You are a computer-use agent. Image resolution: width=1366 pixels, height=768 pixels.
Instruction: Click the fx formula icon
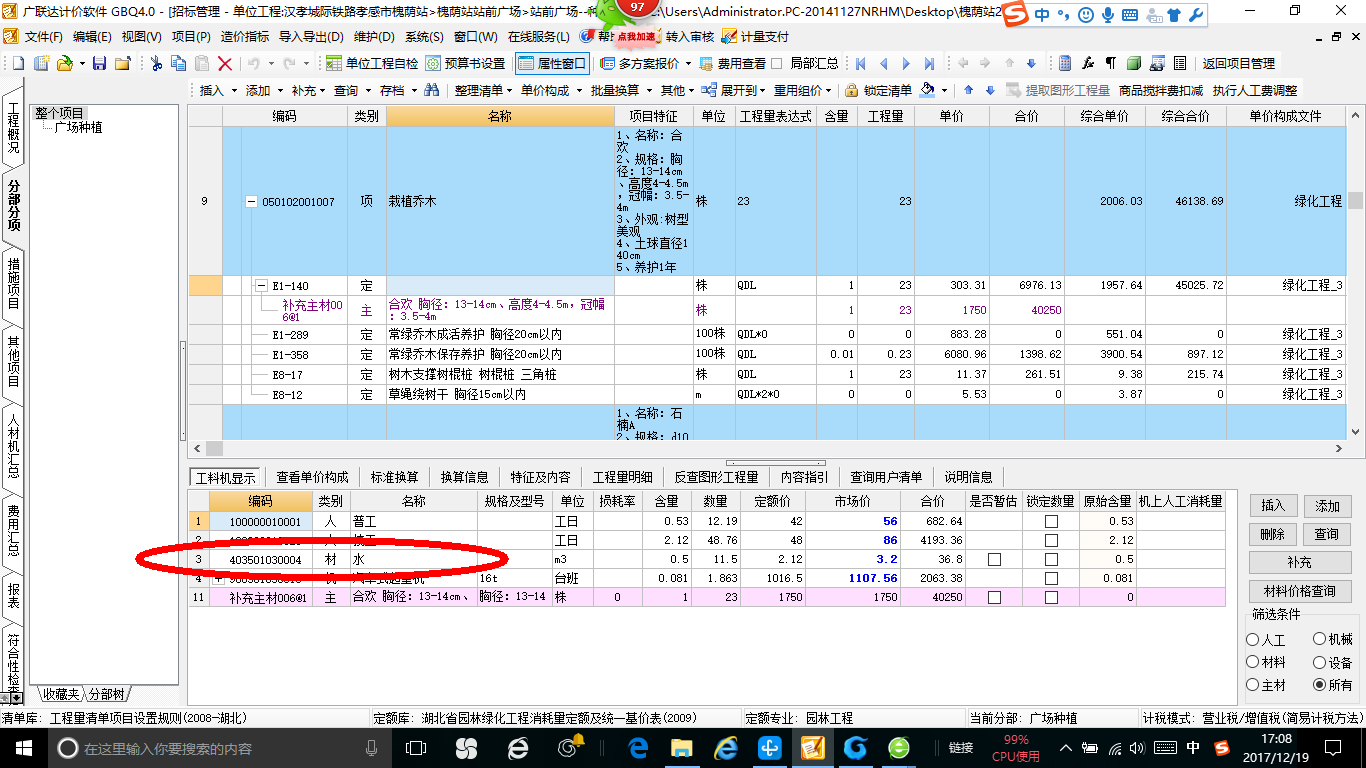point(1088,63)
